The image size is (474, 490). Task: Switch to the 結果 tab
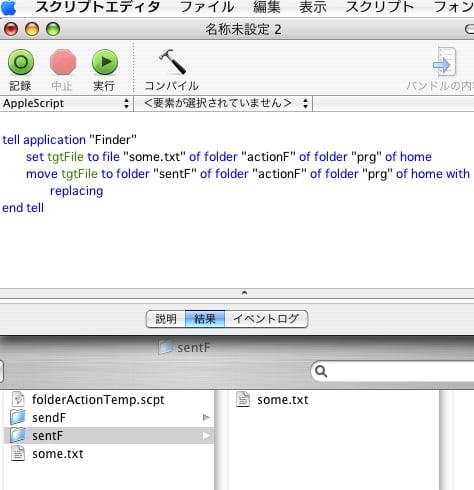205,319
